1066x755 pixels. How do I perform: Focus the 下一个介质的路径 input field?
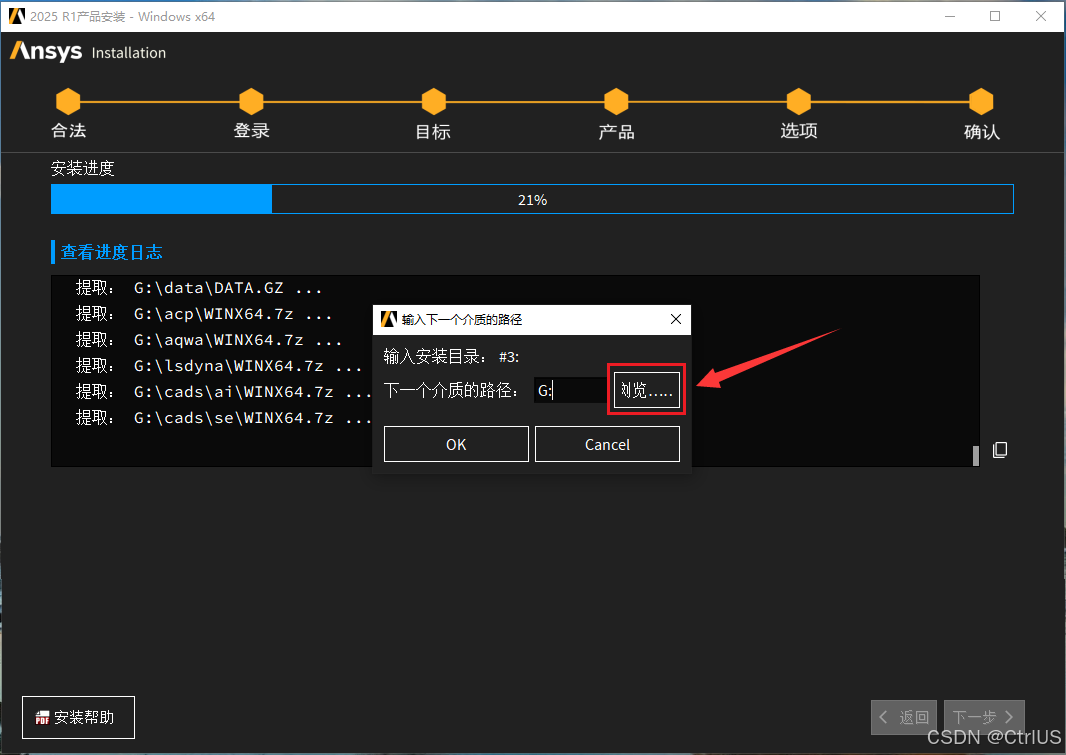570,390
